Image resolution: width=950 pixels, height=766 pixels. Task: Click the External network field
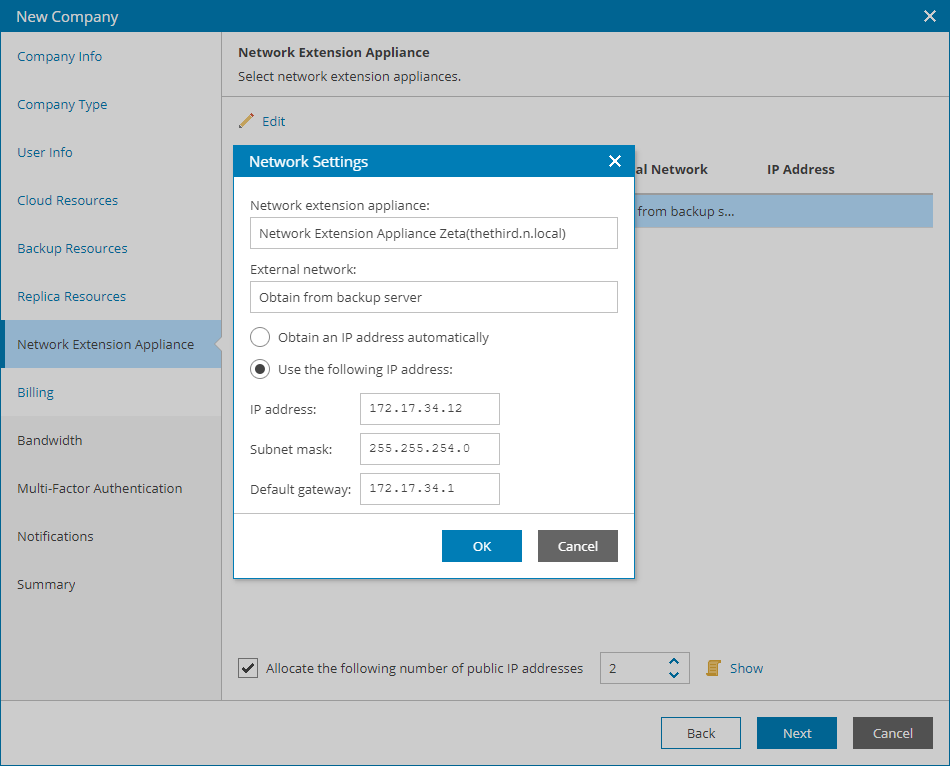[434, 297]
